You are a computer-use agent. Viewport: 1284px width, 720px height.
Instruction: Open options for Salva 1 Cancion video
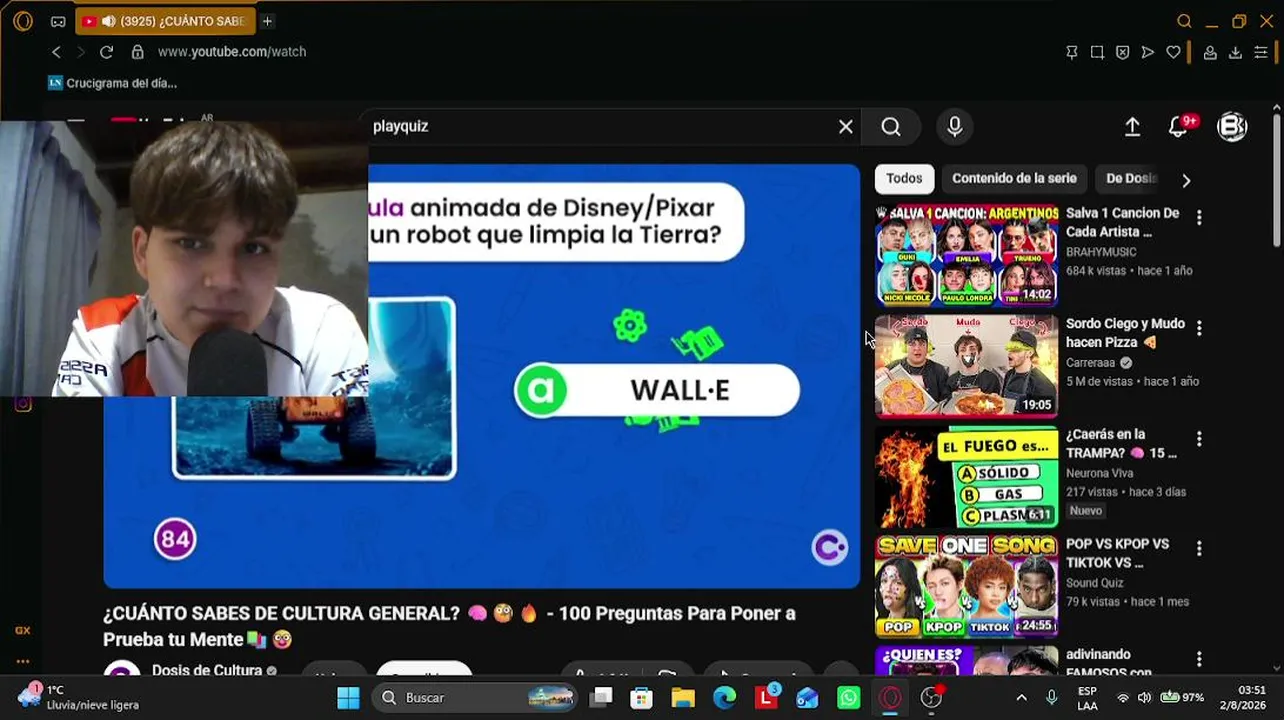tap(1199, 217)
